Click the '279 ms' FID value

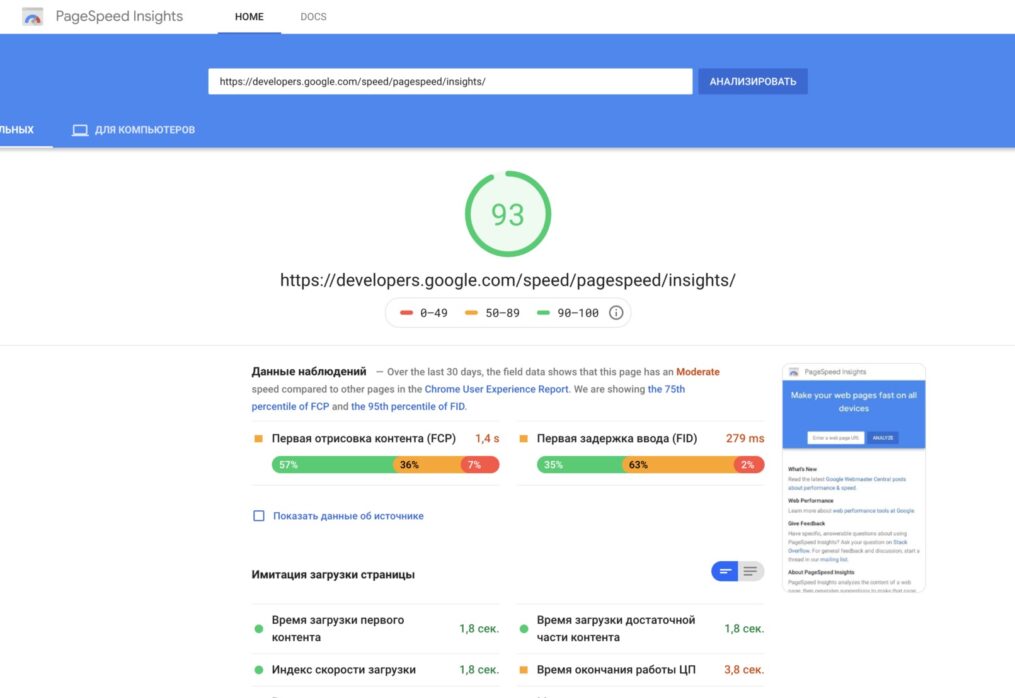[x=745, y=438]
